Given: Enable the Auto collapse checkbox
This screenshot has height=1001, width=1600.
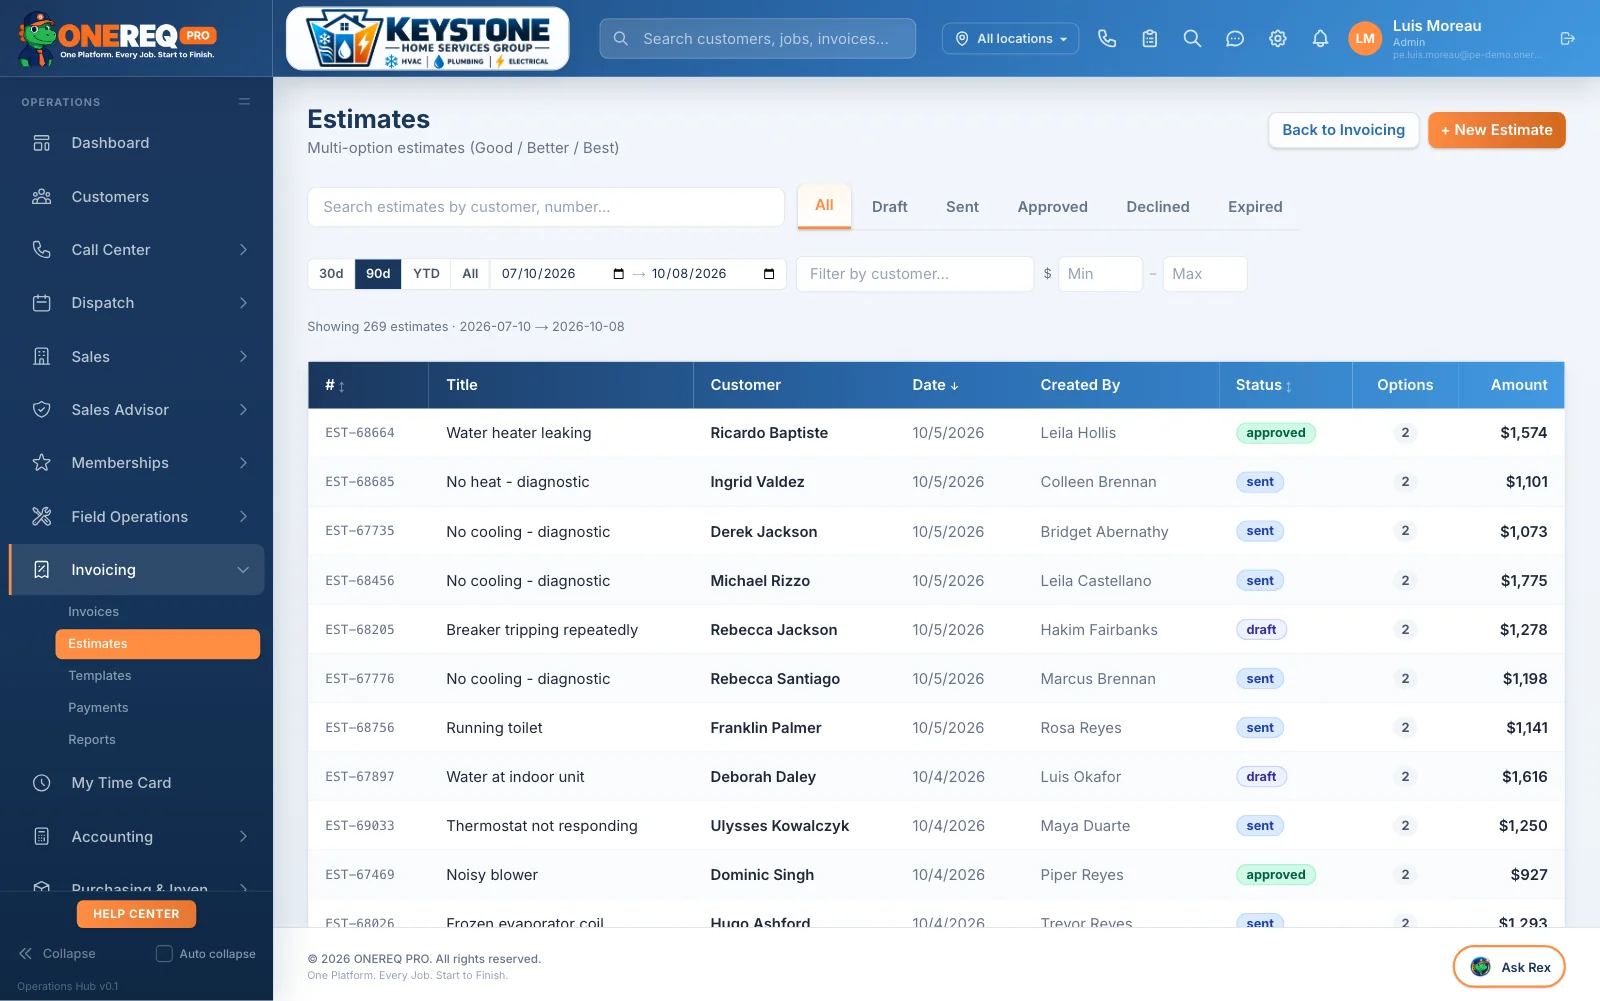Looking at the screenshot, I should click(164, 954).
